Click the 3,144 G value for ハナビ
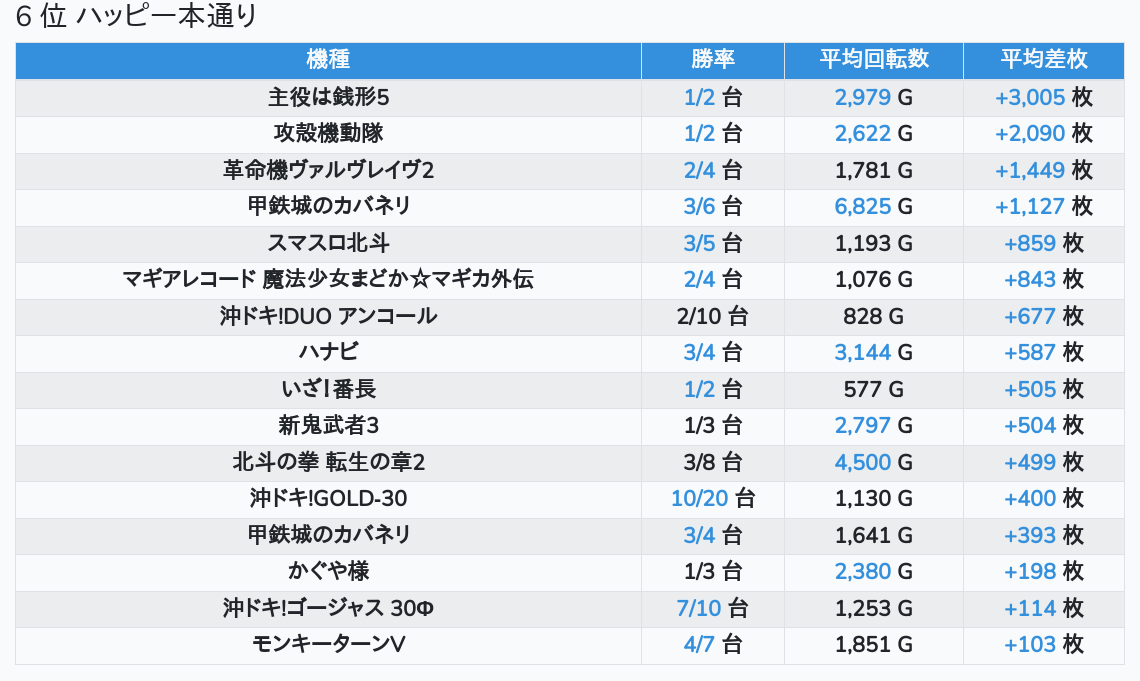Image resolution: width=1140 pixels, height=681 pixels. pos(873,353)
